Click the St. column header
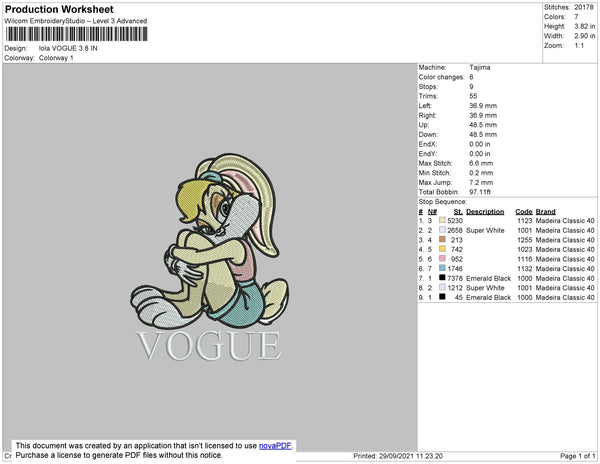 pos(458,212)
